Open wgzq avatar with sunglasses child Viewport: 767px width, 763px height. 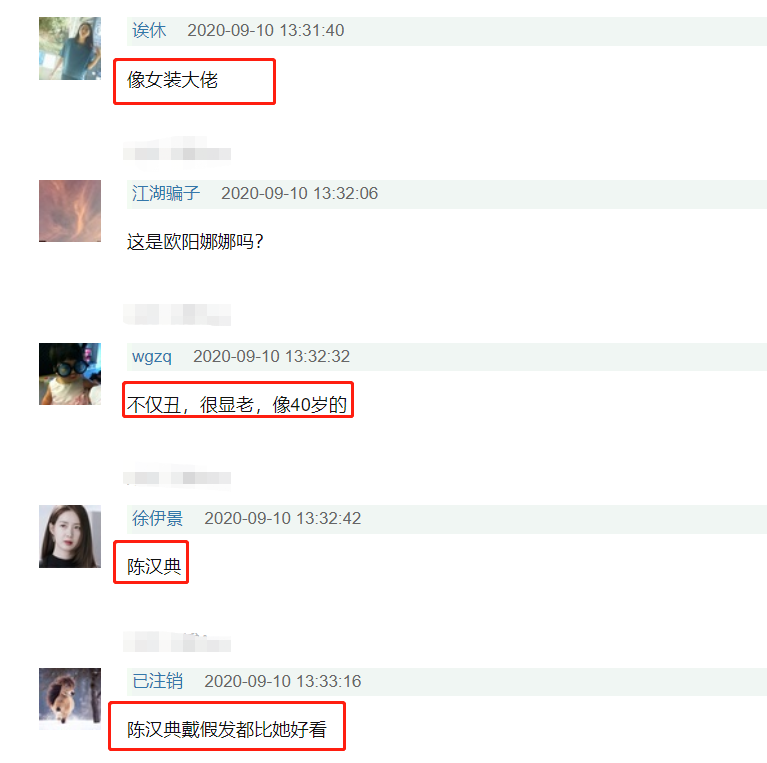pyautogui.click(x=70, y=374)
